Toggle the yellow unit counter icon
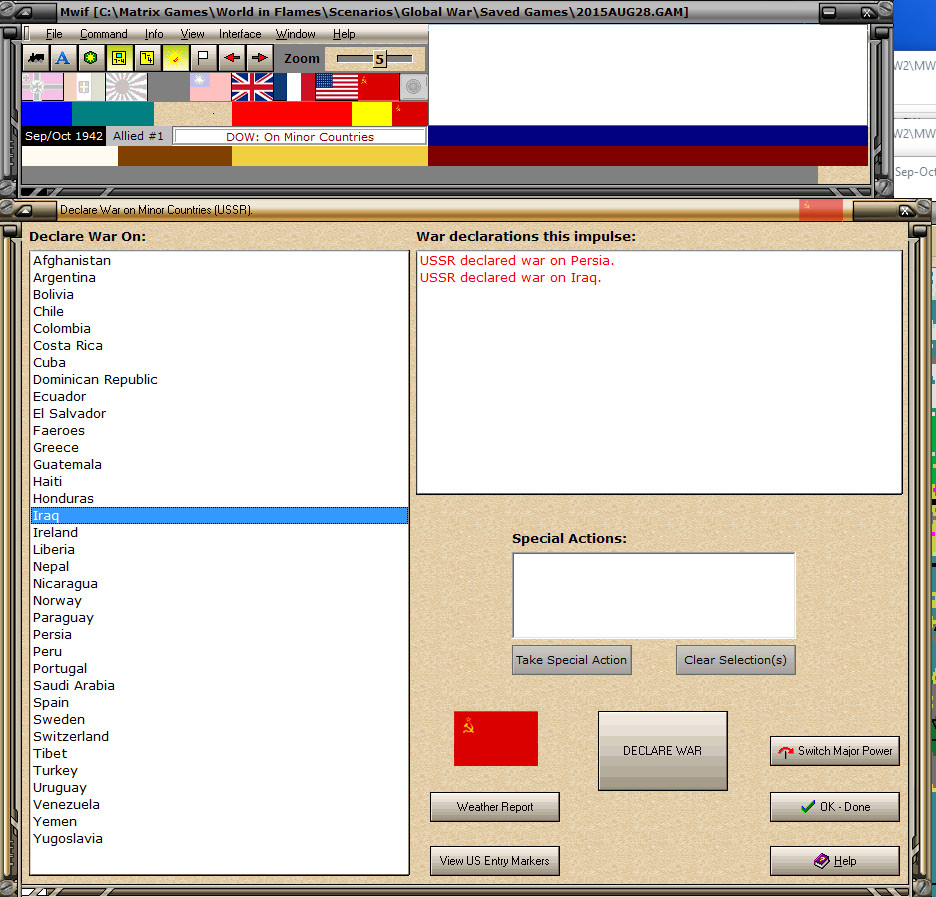 [119, 58]
